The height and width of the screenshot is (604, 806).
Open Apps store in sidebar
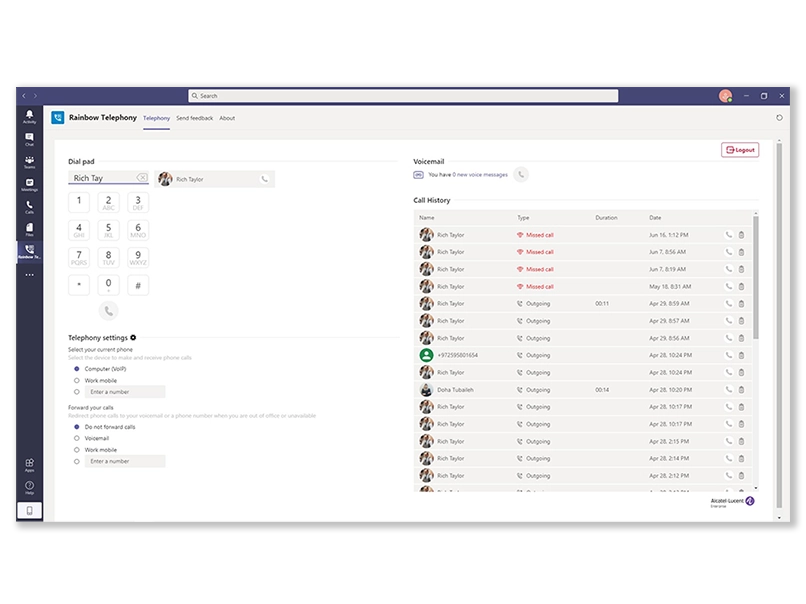click(29, 464)
